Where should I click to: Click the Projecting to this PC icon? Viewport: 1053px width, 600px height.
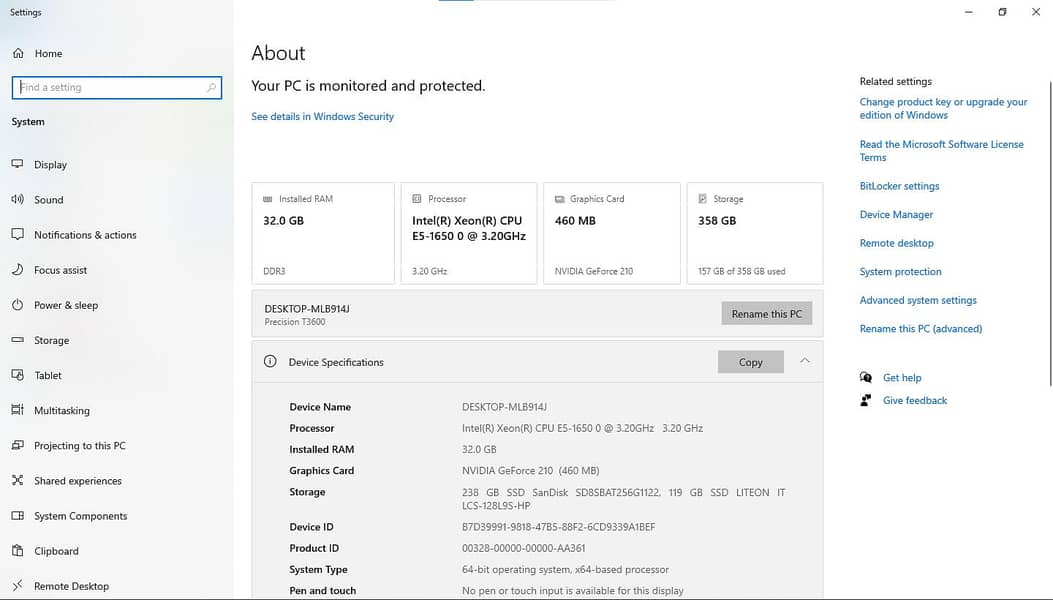tap(17, 445)
